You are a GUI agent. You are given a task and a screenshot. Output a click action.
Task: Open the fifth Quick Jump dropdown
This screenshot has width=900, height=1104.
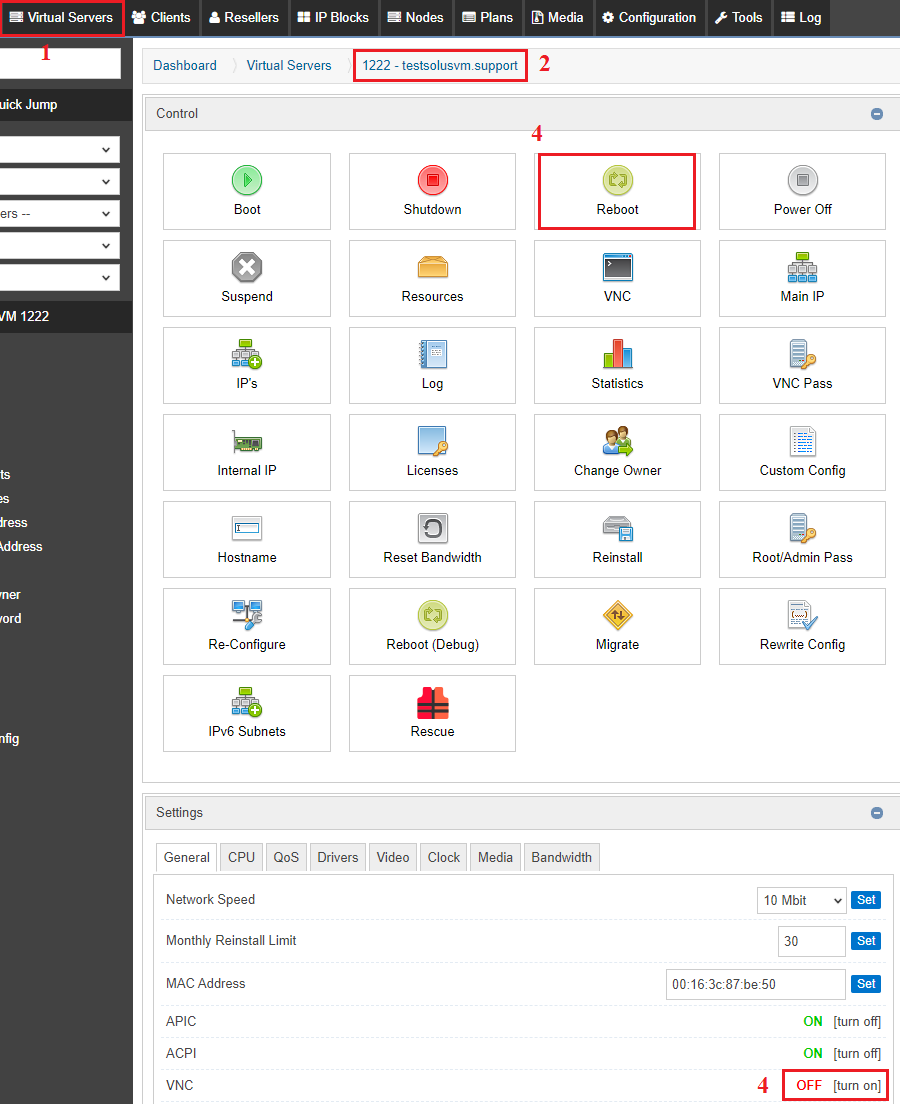(x=59, y=277)
